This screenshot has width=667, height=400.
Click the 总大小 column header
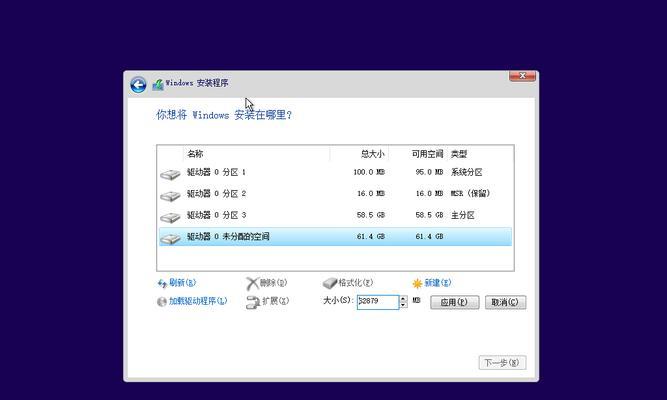point(359,154)
